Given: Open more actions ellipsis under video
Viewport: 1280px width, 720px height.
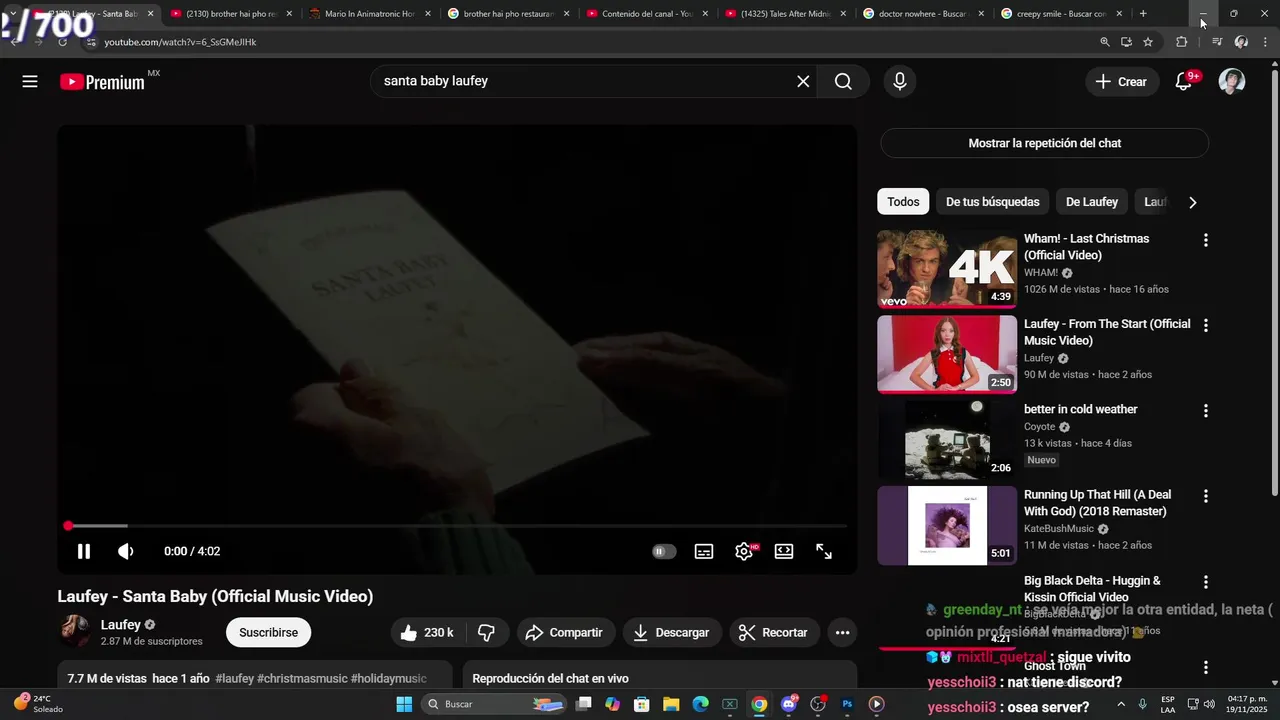Looking at the screenshot, I should (x=842, y=632).
